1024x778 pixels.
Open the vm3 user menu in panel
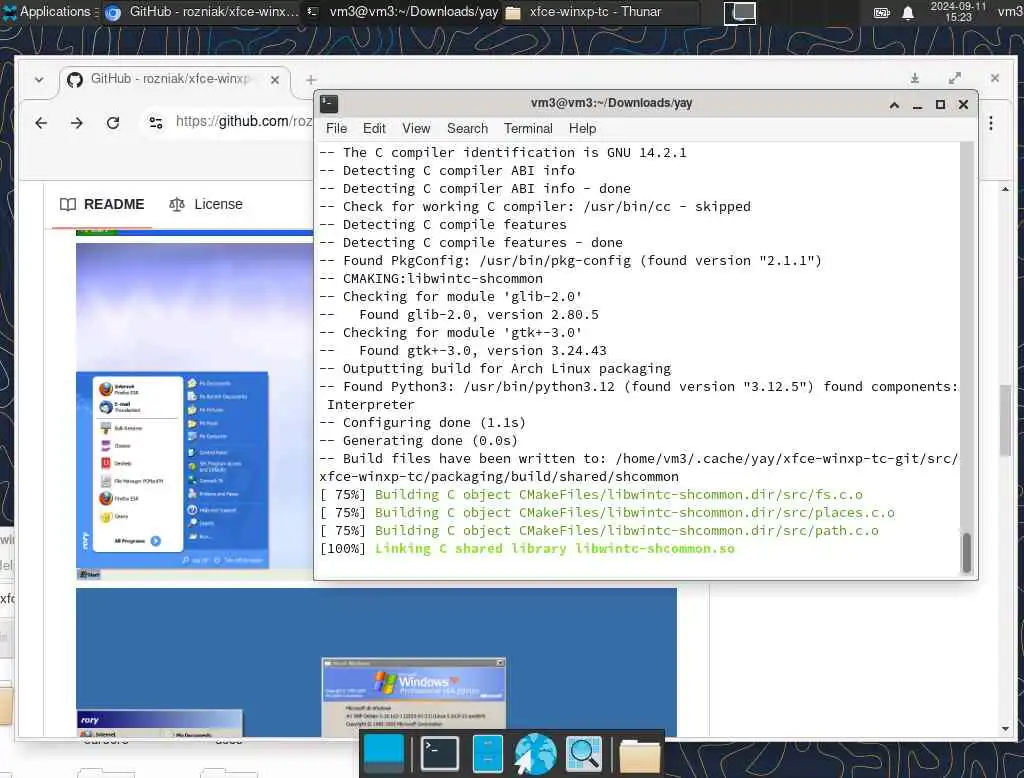point(1010,12)
